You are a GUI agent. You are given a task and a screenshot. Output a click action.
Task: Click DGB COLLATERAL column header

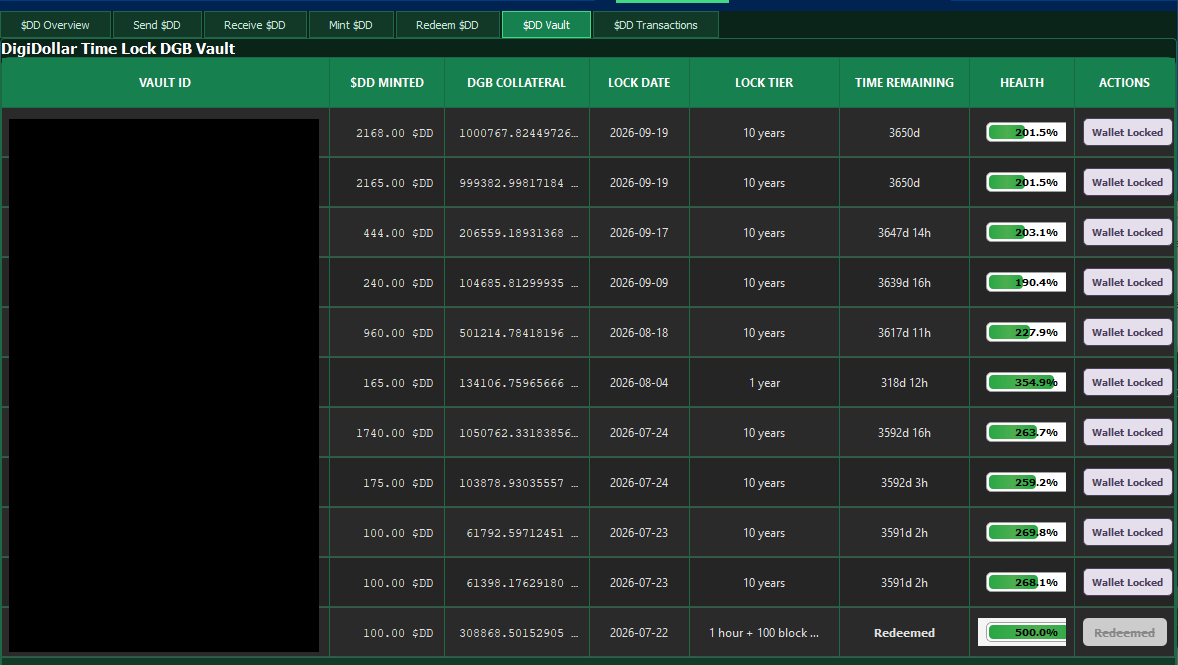pos(517,83)
